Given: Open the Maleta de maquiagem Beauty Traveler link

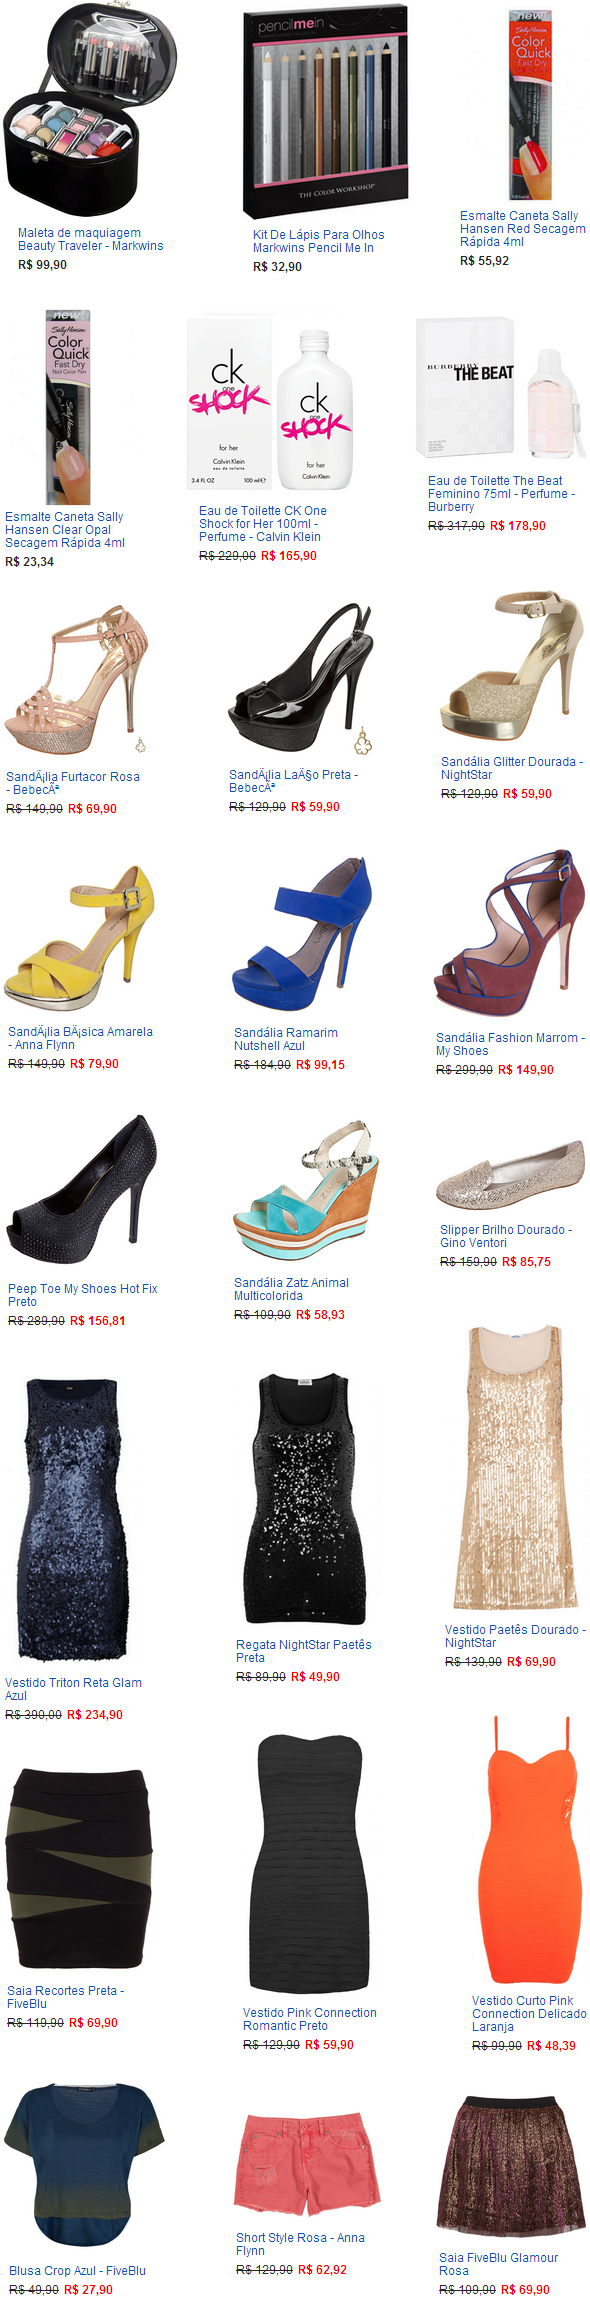Looking at the screenshot, I should [91, 239].
